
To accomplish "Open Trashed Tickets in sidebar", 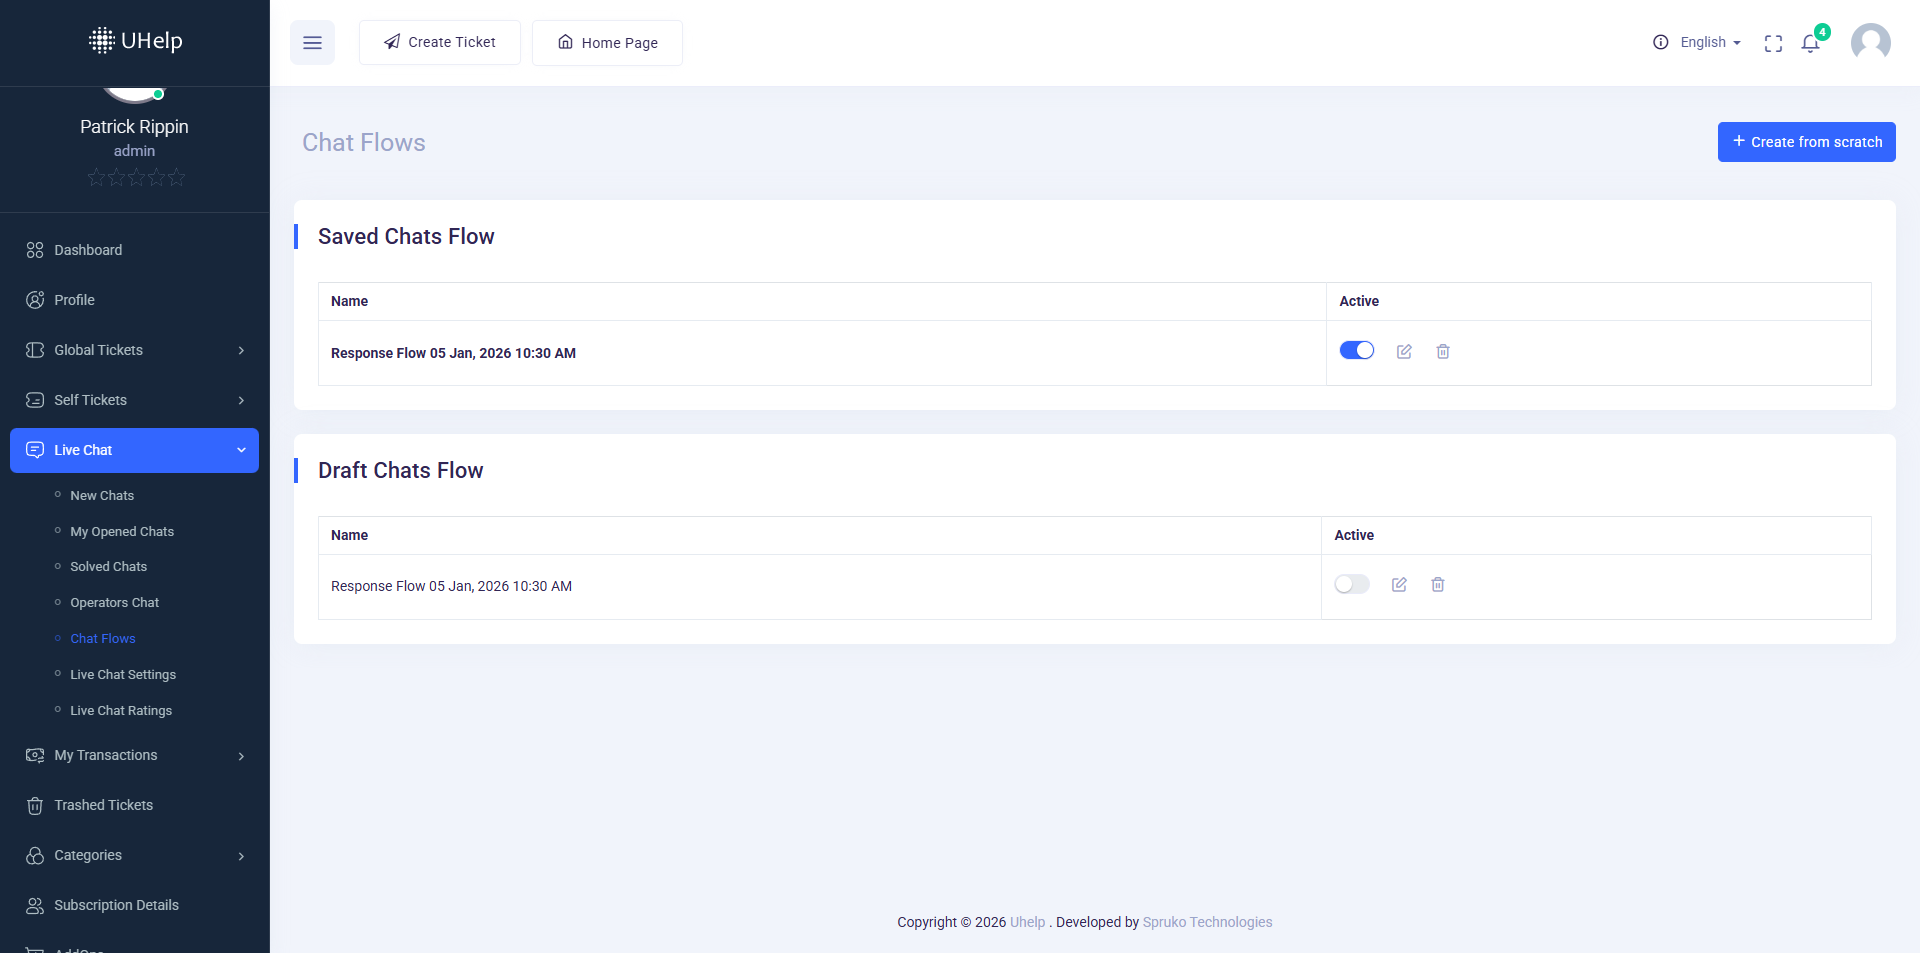I will pos(103,805).
